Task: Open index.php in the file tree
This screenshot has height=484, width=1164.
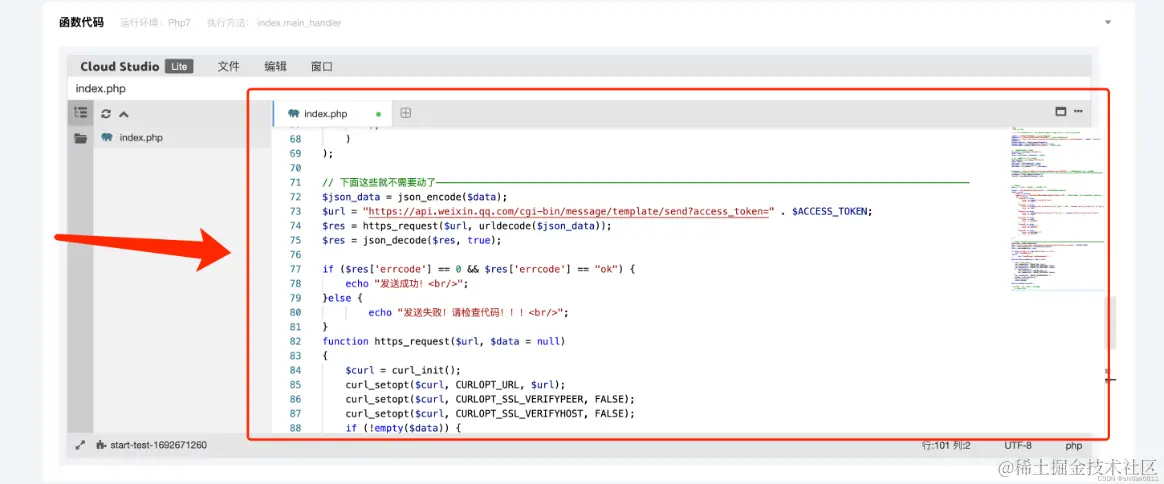Action: click(141, 137)
